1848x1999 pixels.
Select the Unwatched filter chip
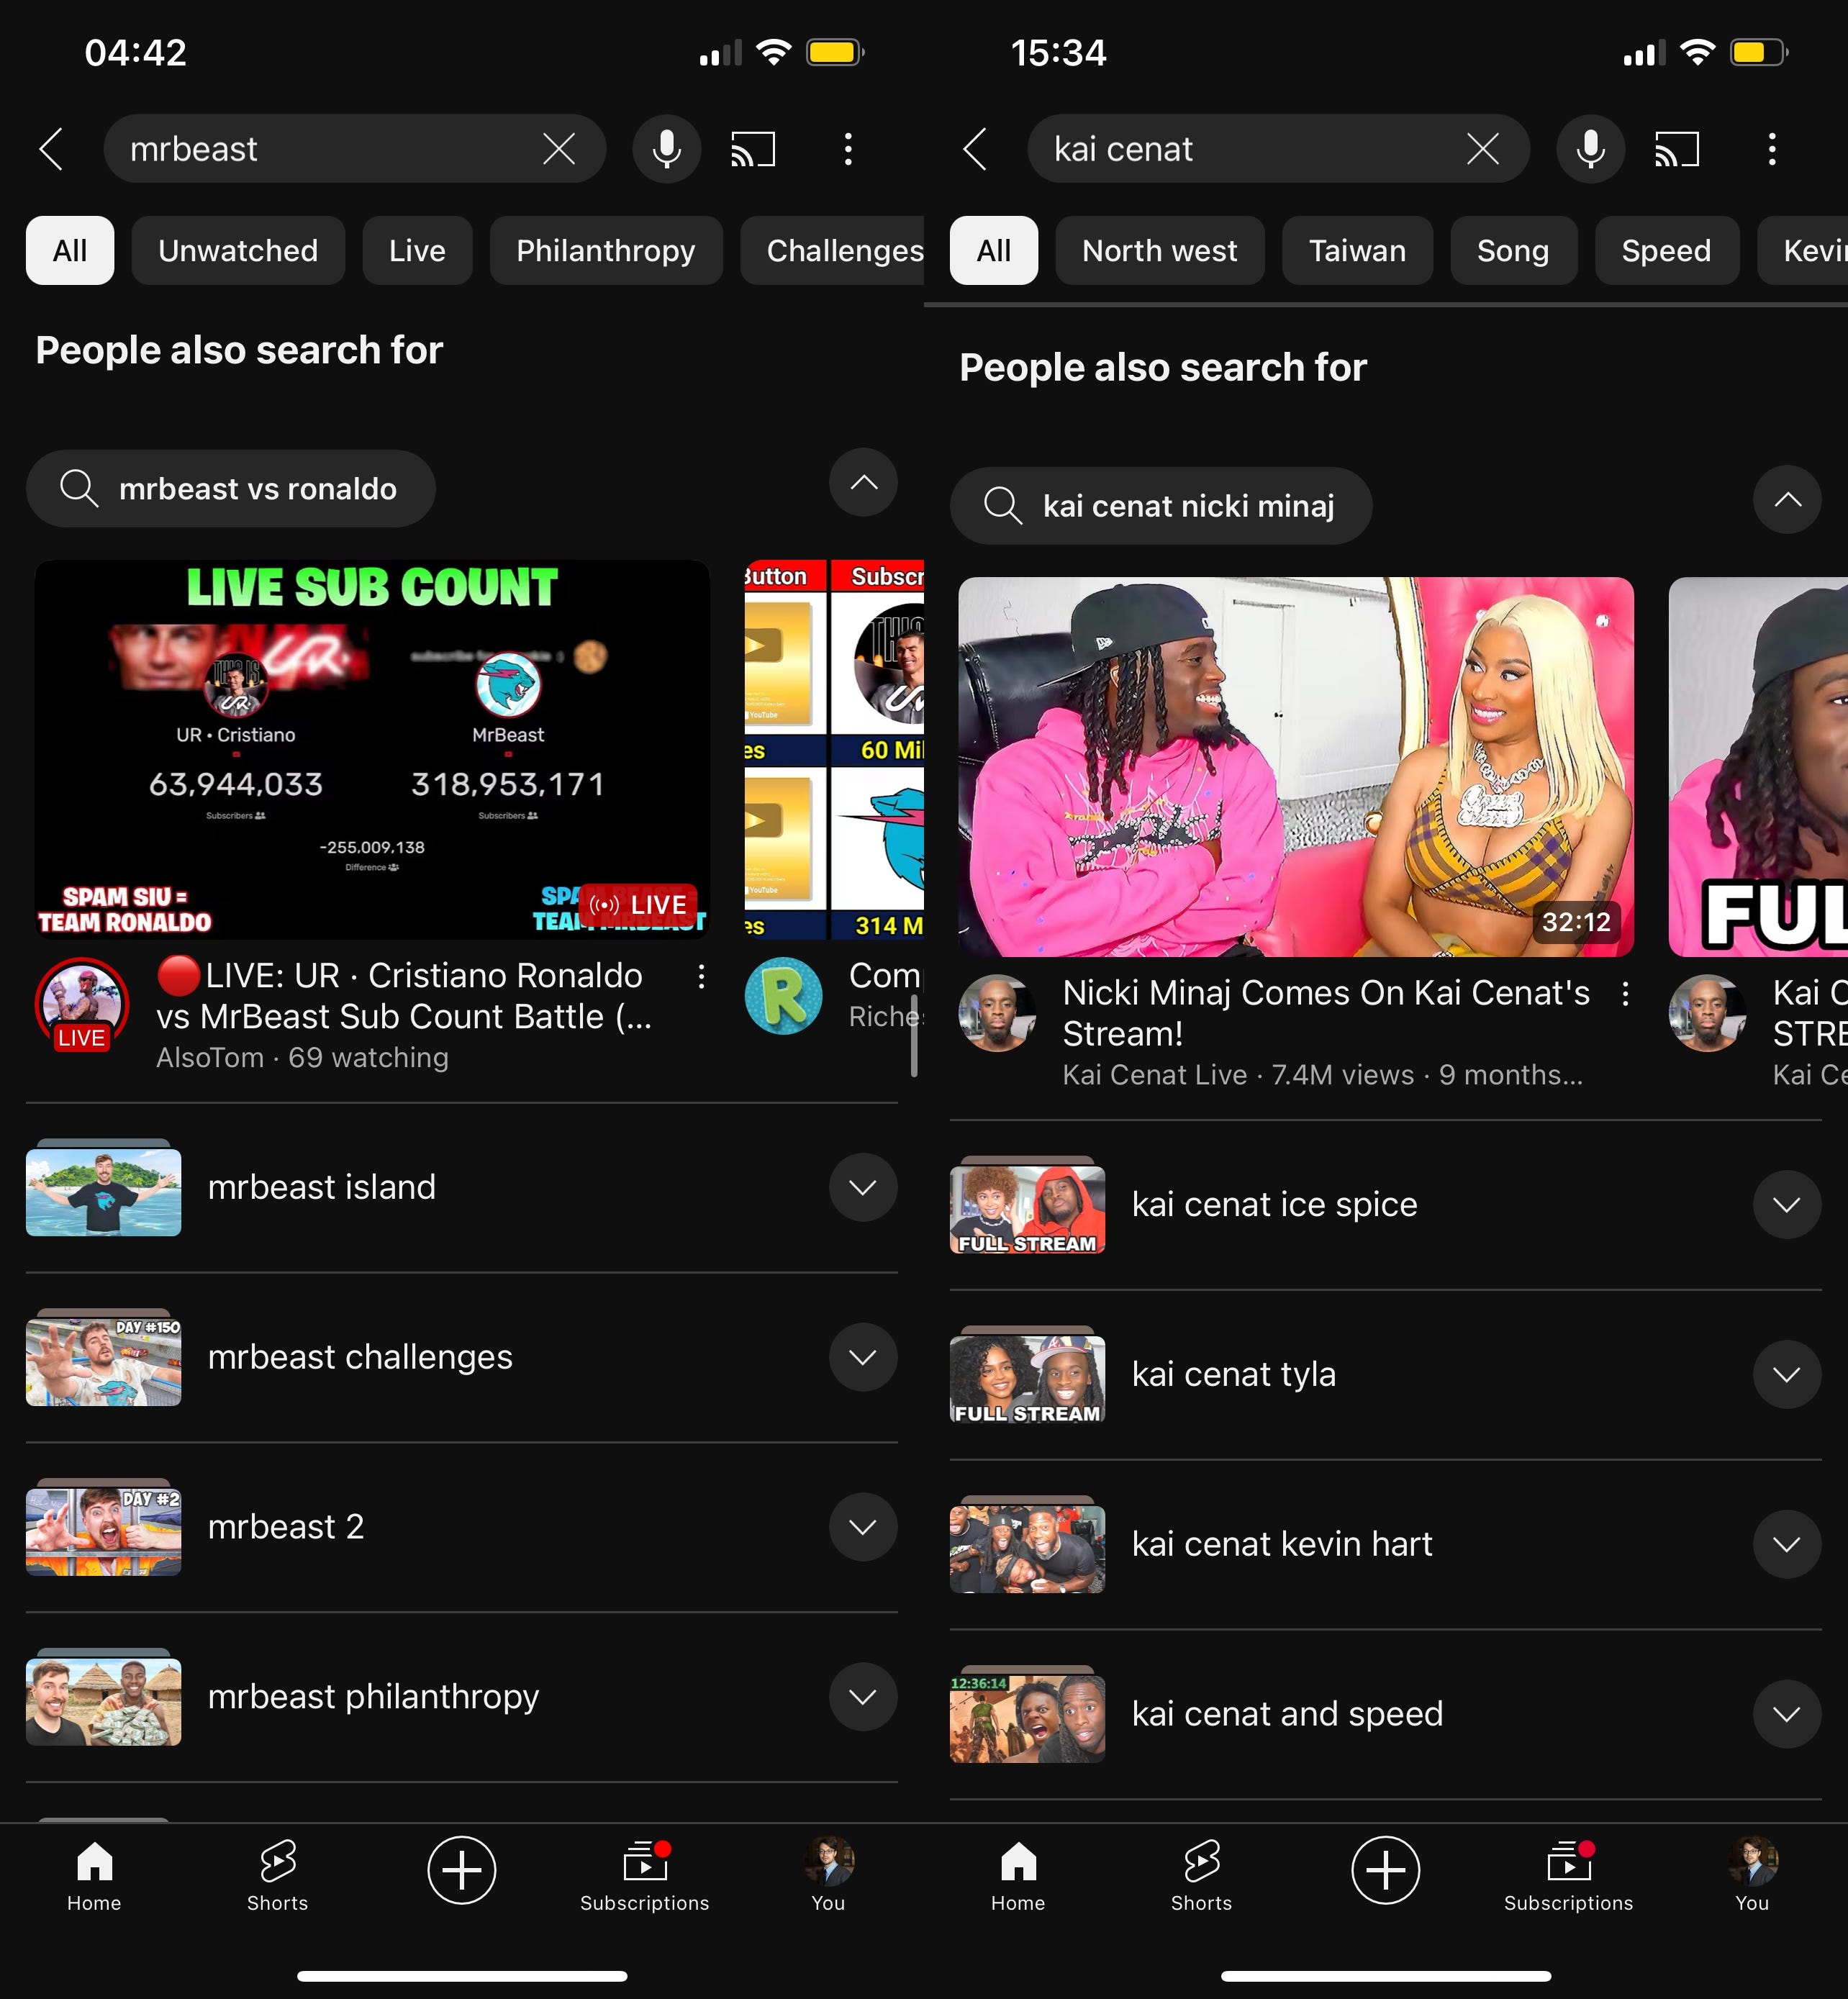coord(238,250)
